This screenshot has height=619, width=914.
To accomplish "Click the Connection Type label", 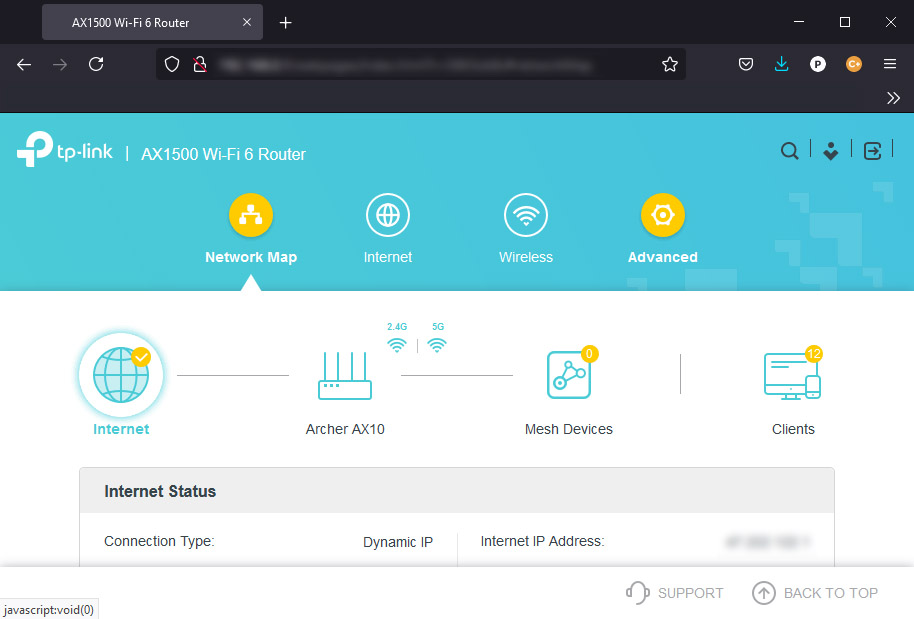I will tap(159, 541).
